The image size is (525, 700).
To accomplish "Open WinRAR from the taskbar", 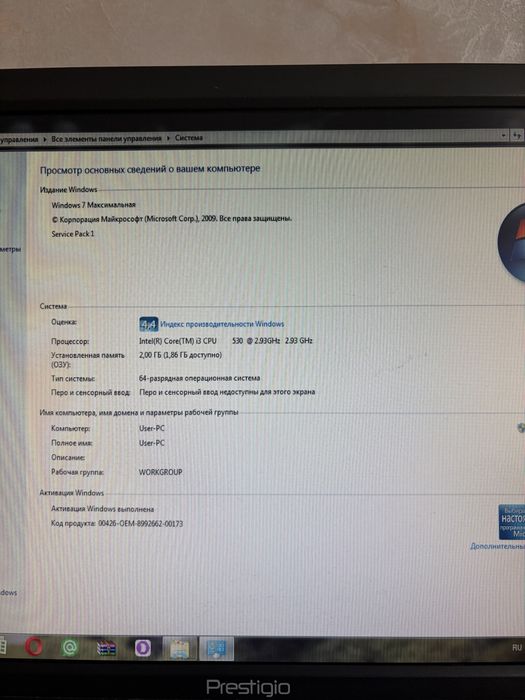I will tap(106, 648).
